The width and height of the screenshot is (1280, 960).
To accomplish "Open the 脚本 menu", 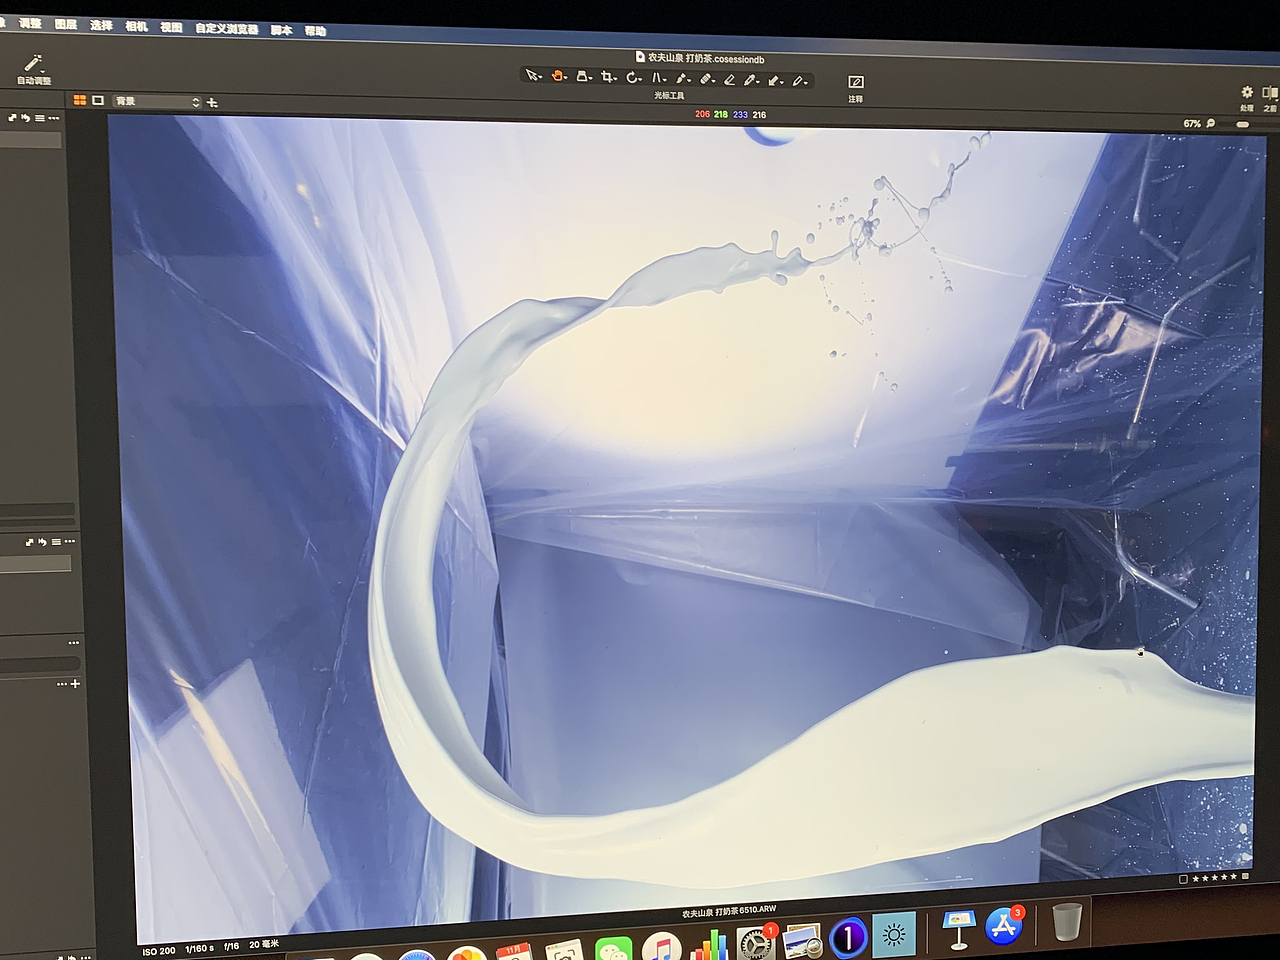I will [x=282, y=30].
